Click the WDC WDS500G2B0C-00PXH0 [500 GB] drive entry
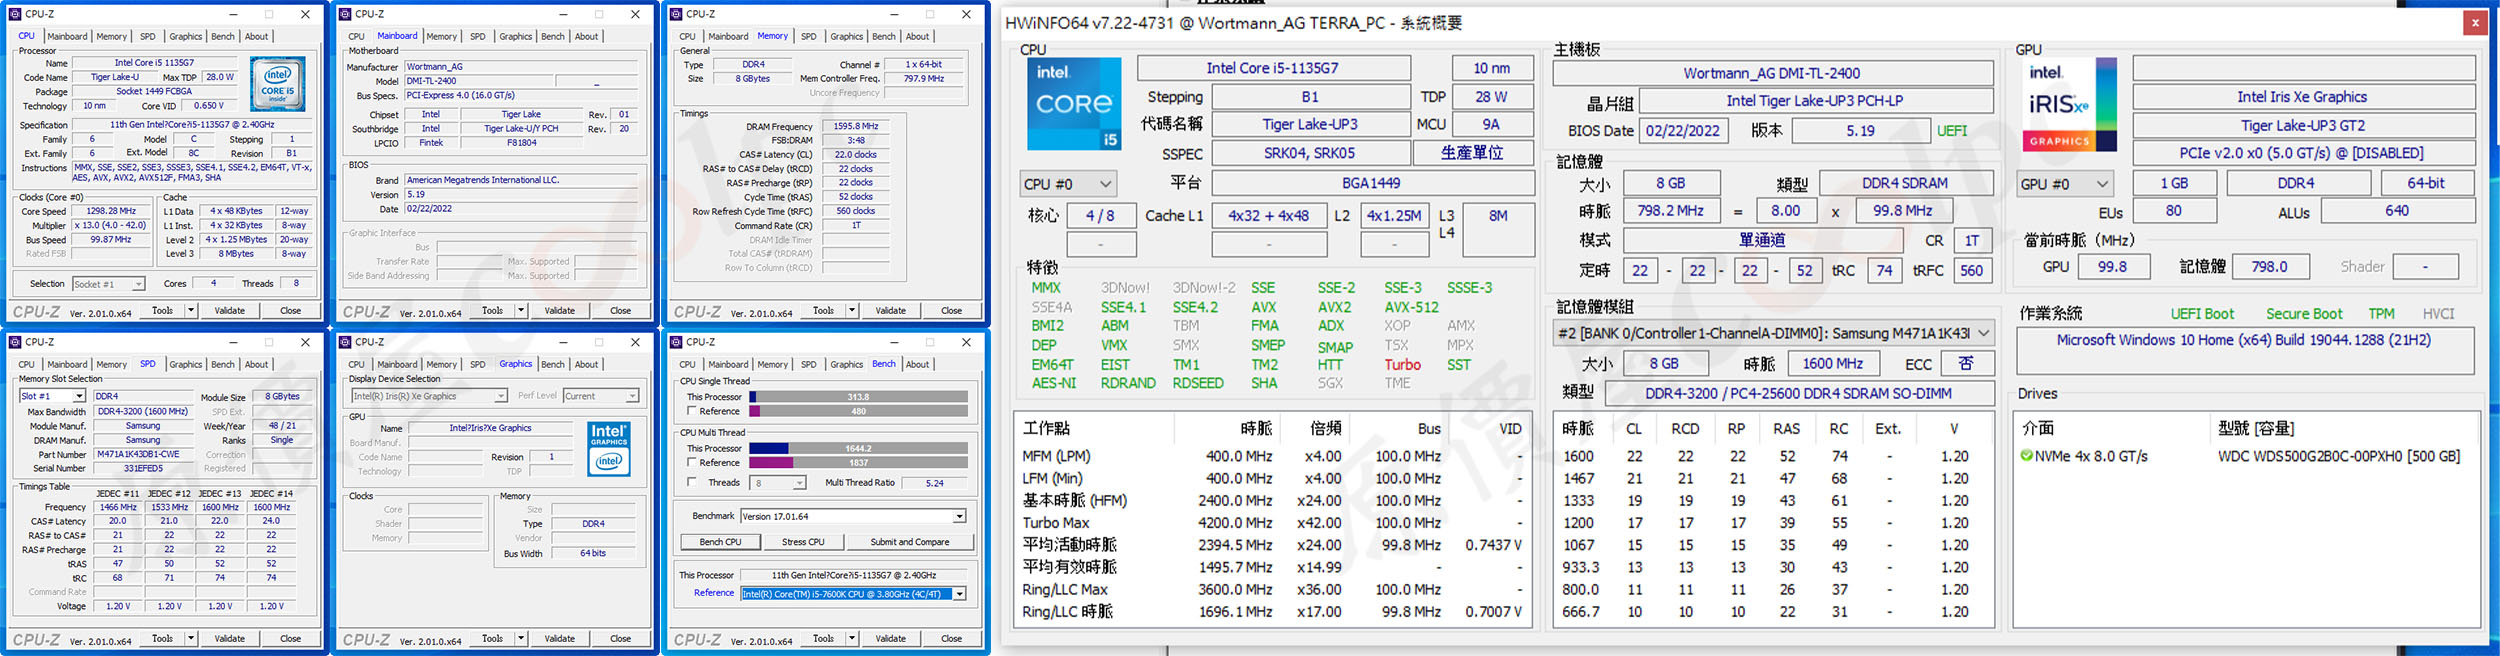Viewport: 2500px width, 656px height. 2339,456
